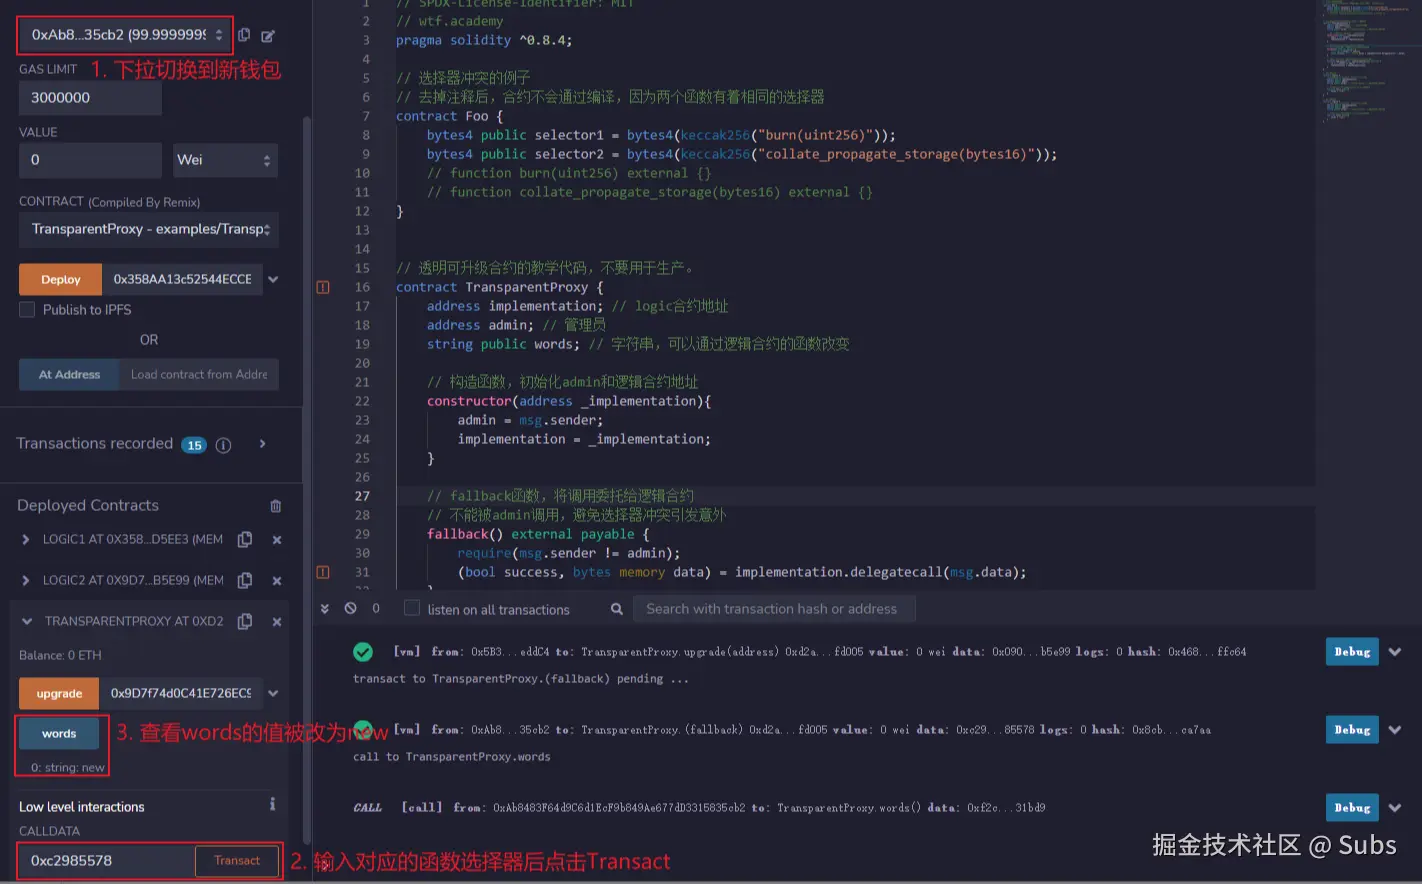Click the orange Deploy button
The width and height of the screenshot is (1422, 884).
coord(60,280)
